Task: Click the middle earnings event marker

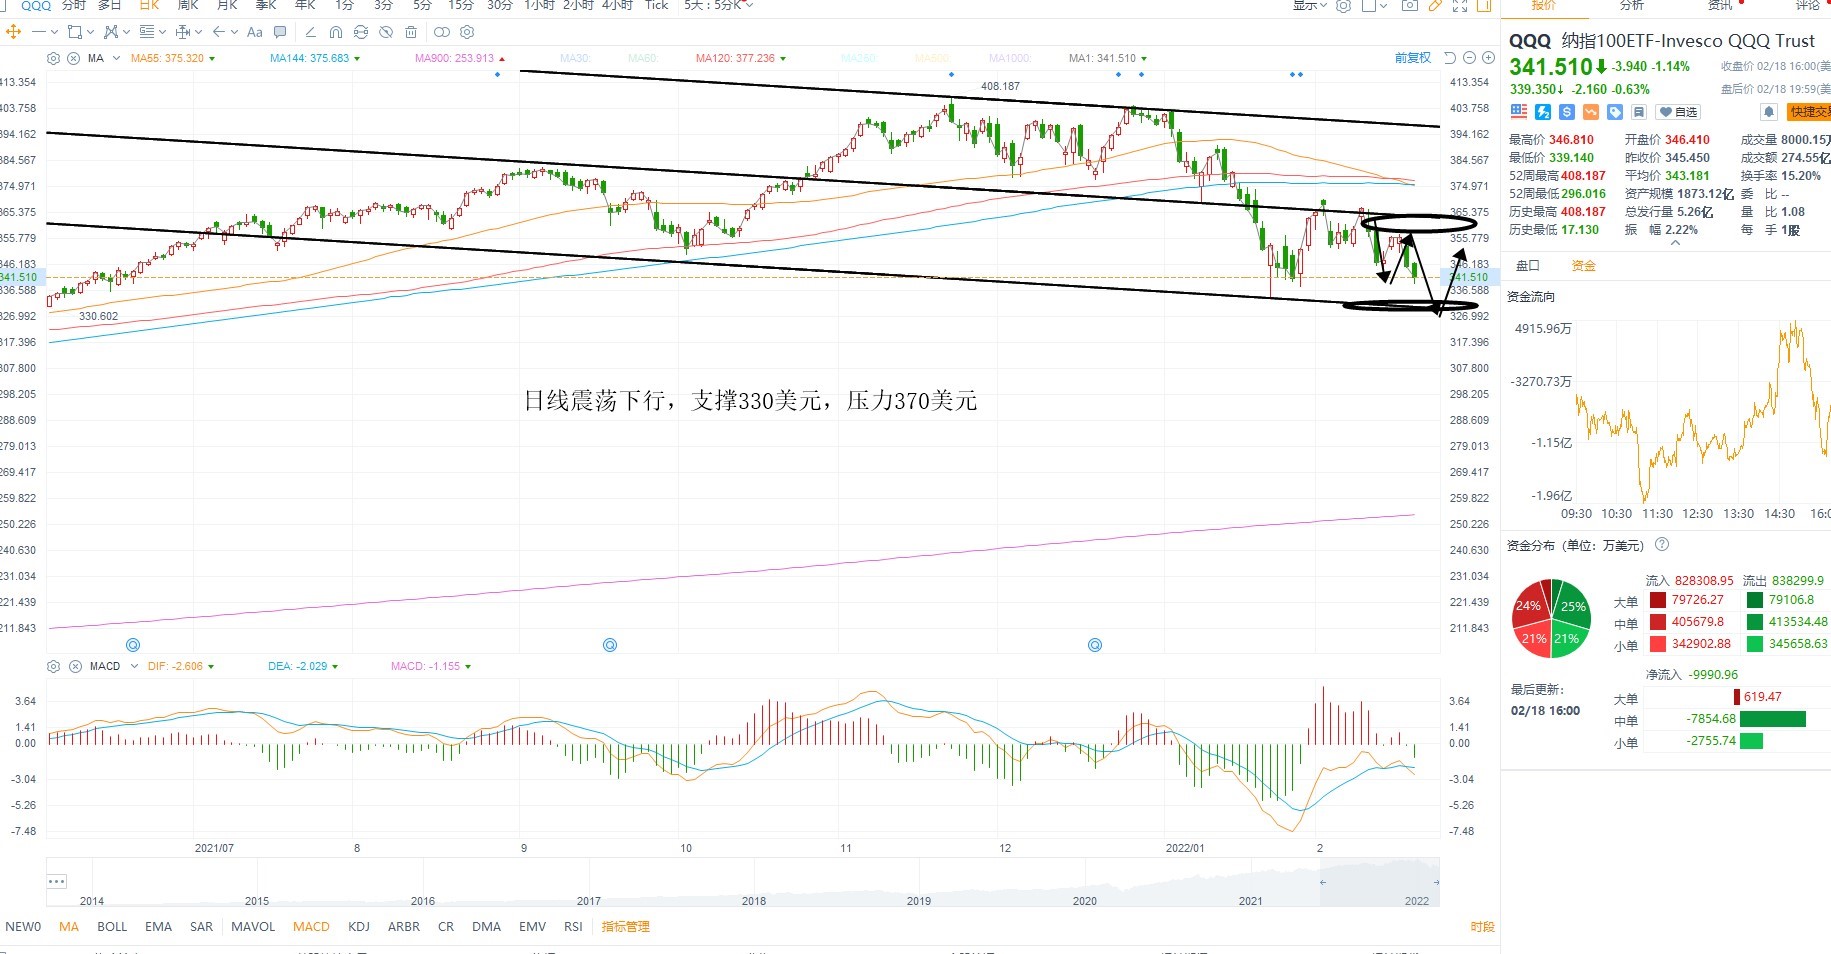Action: (610, 645)
